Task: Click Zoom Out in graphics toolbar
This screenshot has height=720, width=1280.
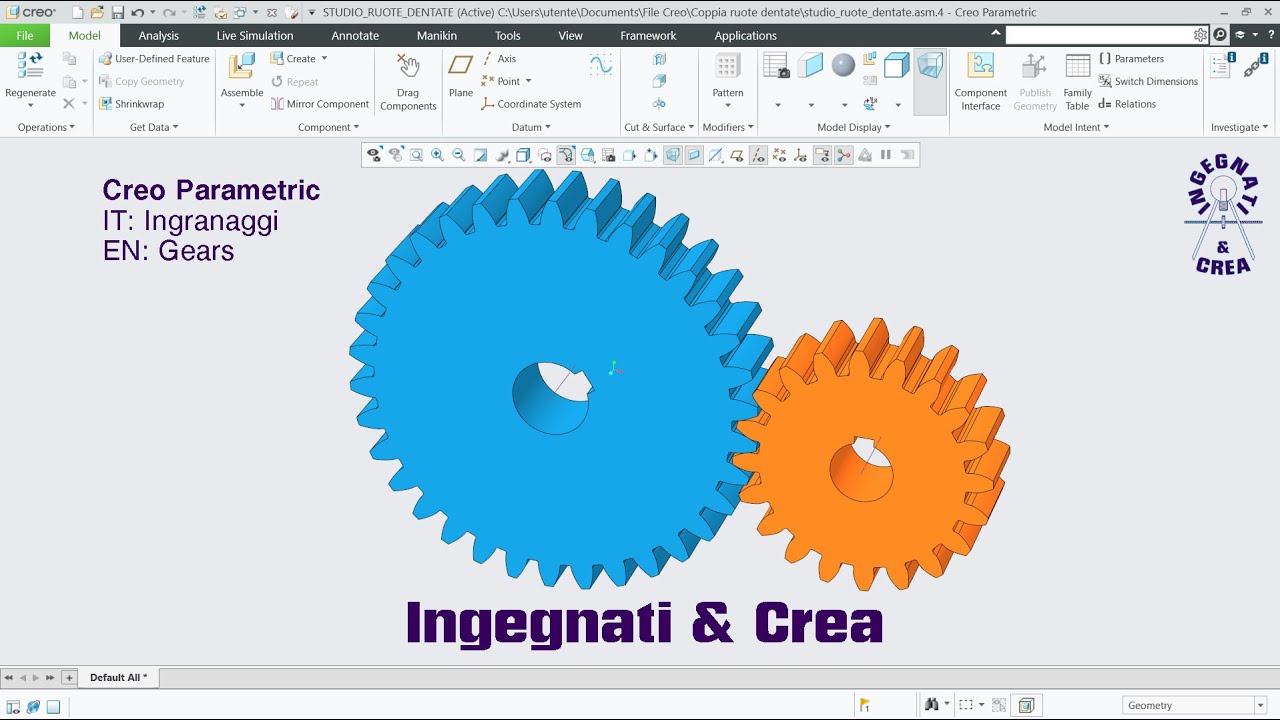Action: click(x=459, y=155)
